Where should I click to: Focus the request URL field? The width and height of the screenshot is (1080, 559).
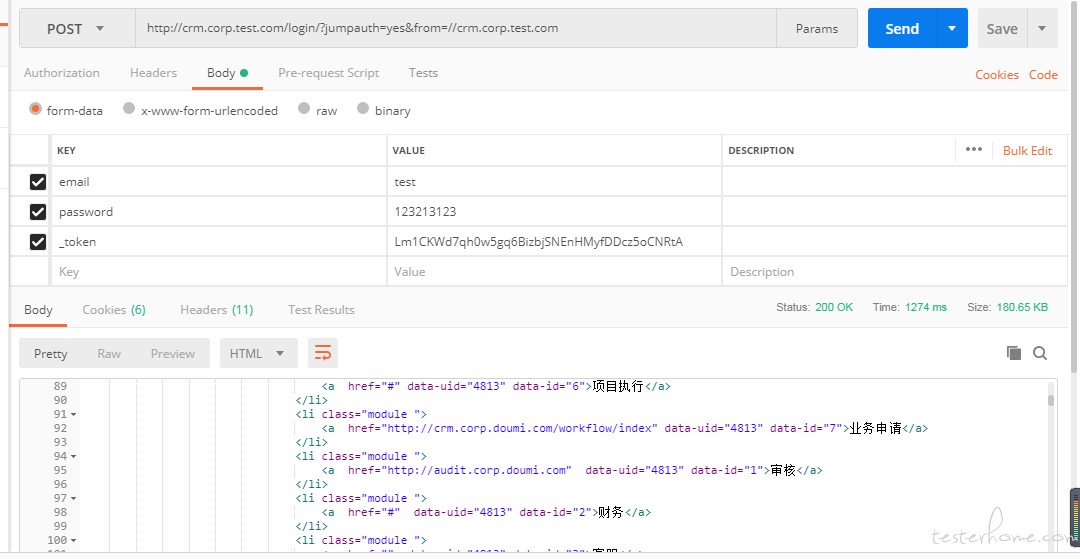coord(456,28)
